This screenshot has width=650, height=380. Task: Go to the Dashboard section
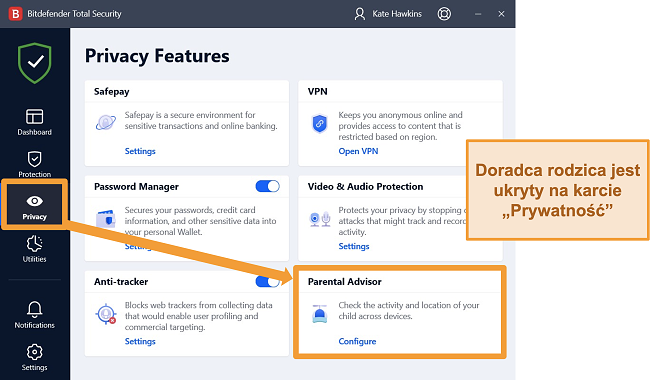coord(34,122)
